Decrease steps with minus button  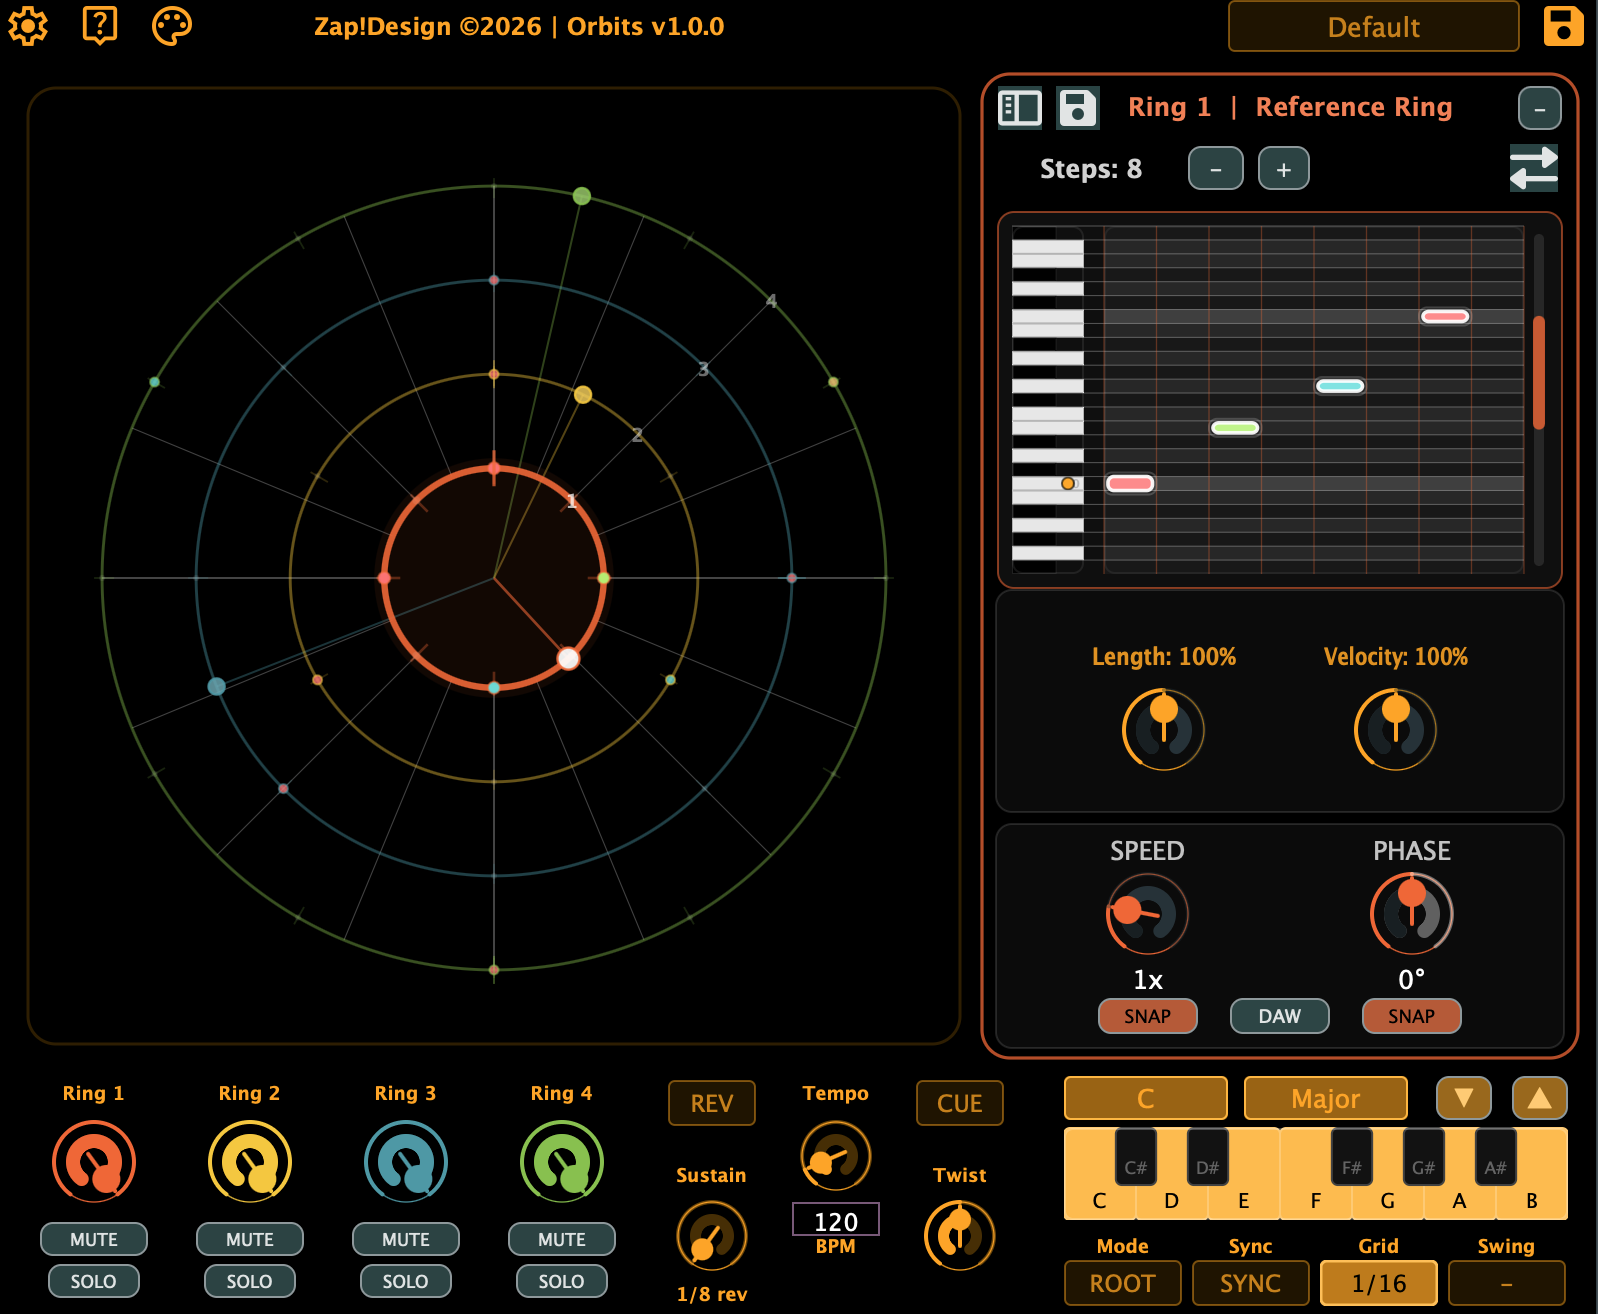point(1216,168)
